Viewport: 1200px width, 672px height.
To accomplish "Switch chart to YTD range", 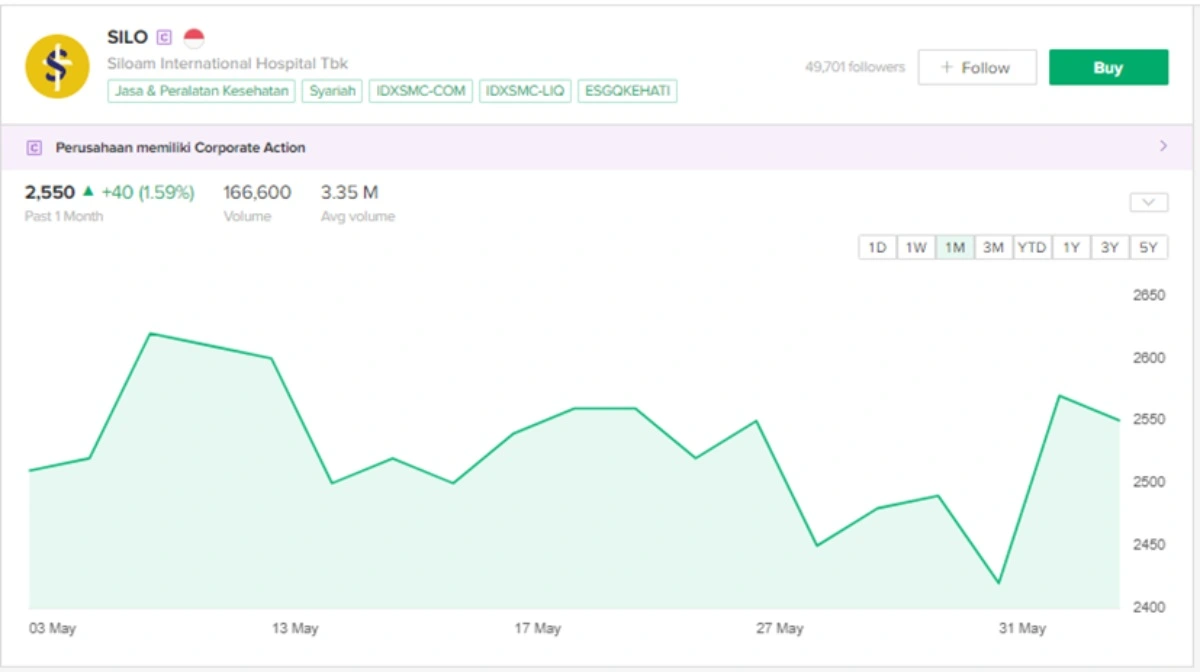I will tap(1032, 247).
